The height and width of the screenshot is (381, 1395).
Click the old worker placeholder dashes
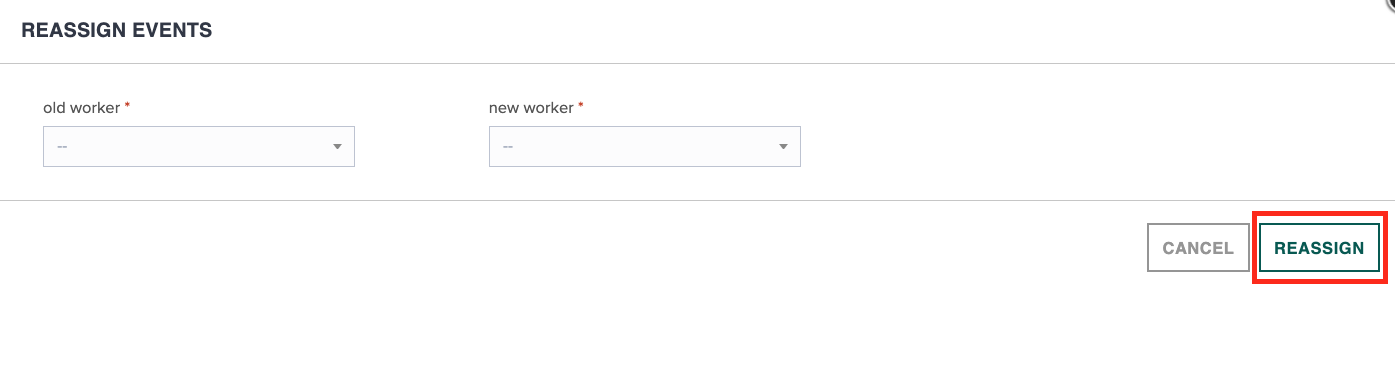coord(62,147)
